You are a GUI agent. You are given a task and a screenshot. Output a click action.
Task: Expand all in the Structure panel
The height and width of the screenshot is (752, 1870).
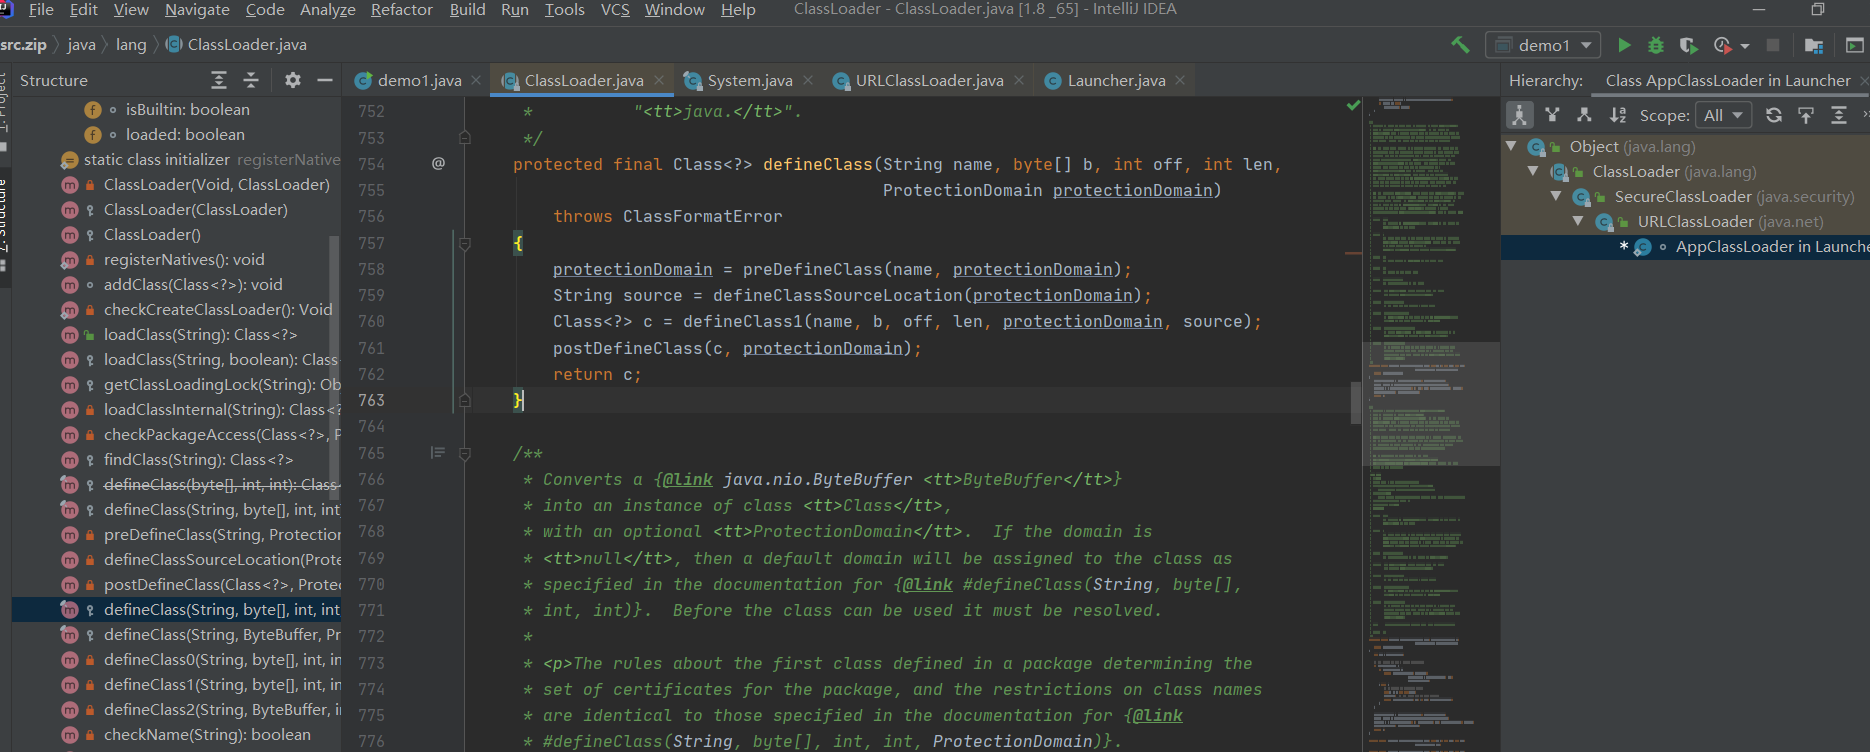click(x=219, y=80)
